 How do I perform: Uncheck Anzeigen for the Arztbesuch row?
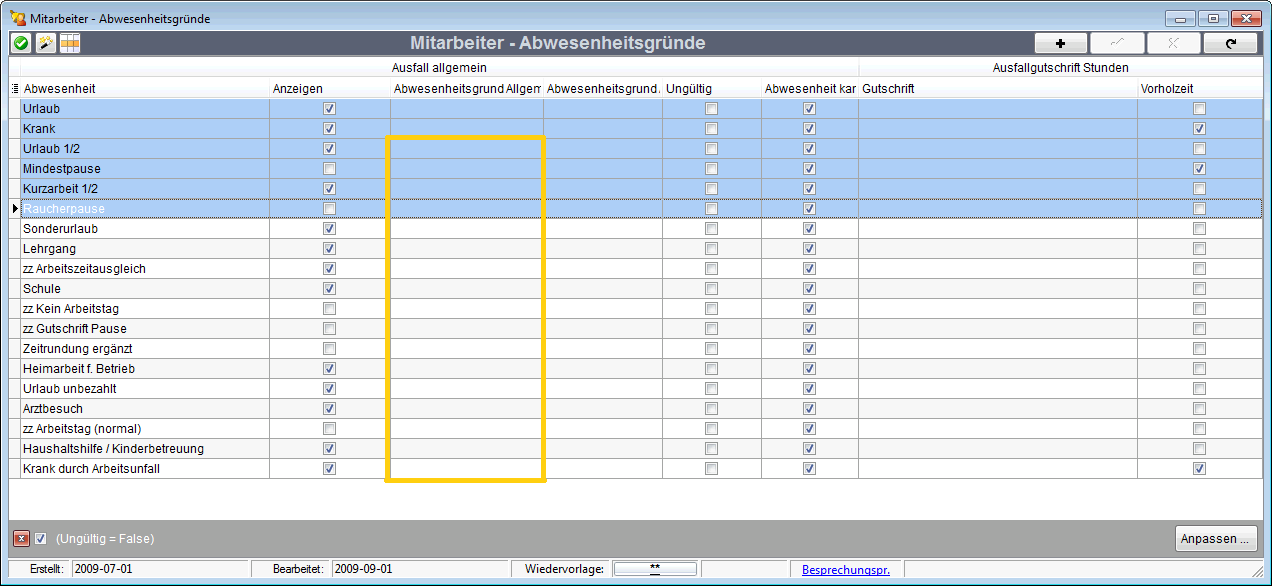tap(330, 408)
